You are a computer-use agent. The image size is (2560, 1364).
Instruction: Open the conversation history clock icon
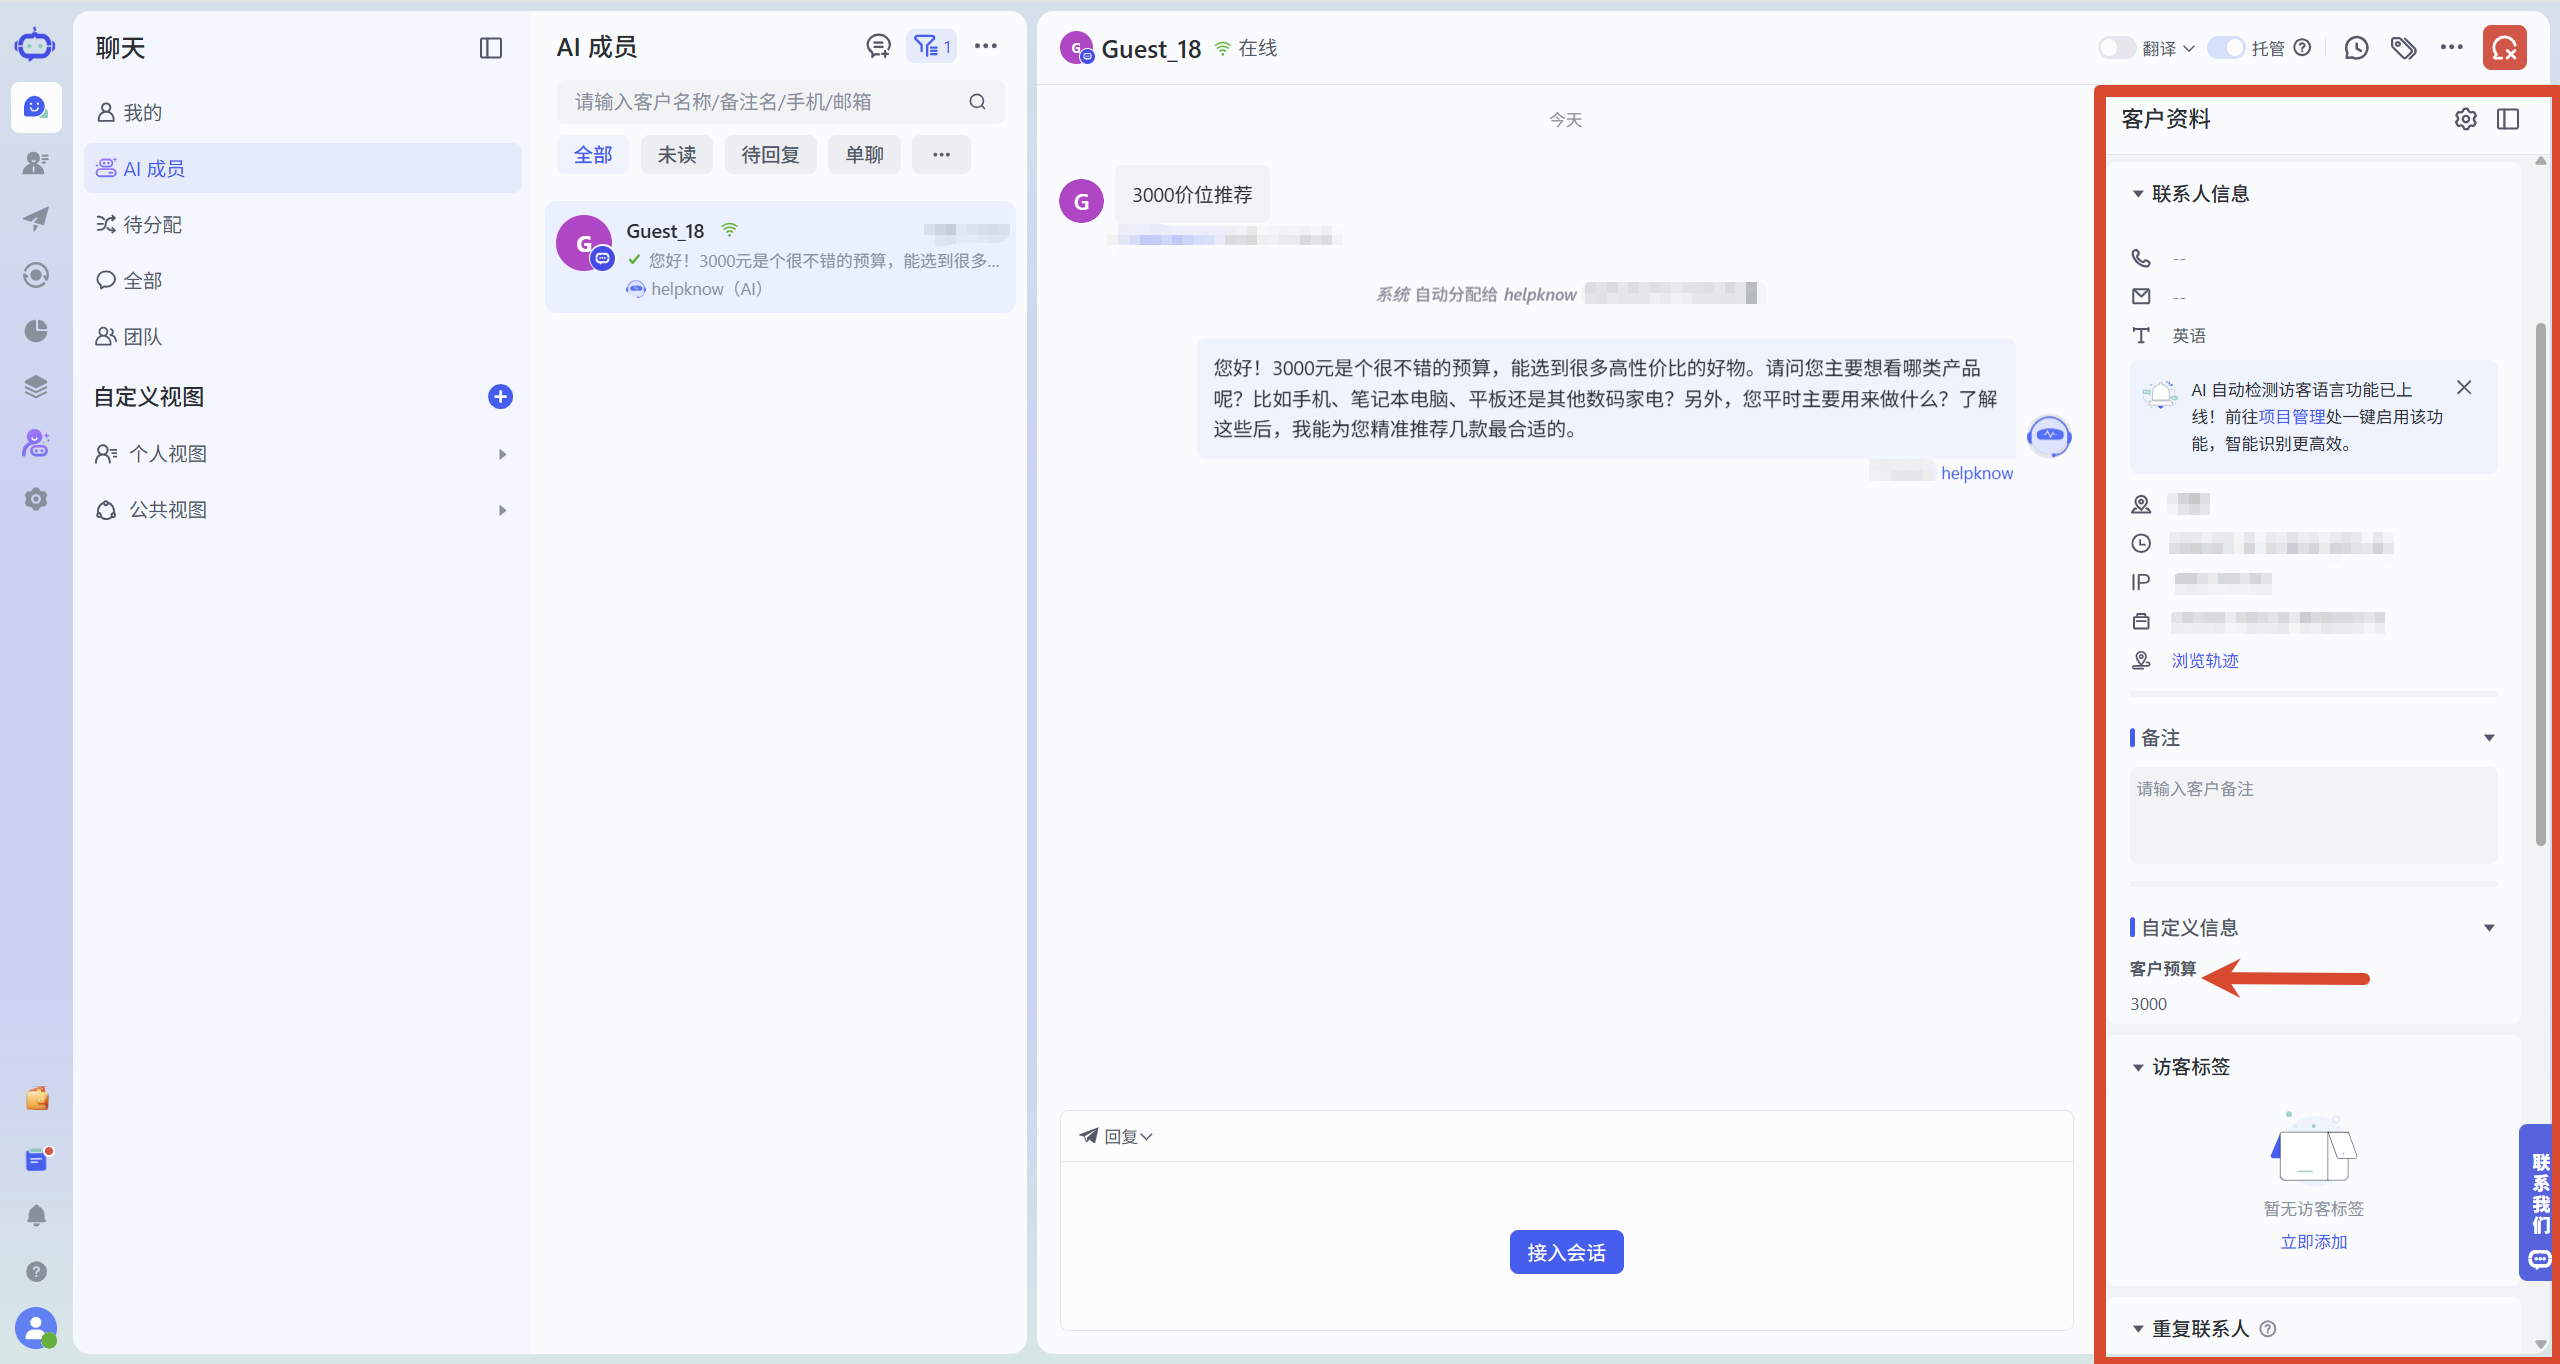2356,48
